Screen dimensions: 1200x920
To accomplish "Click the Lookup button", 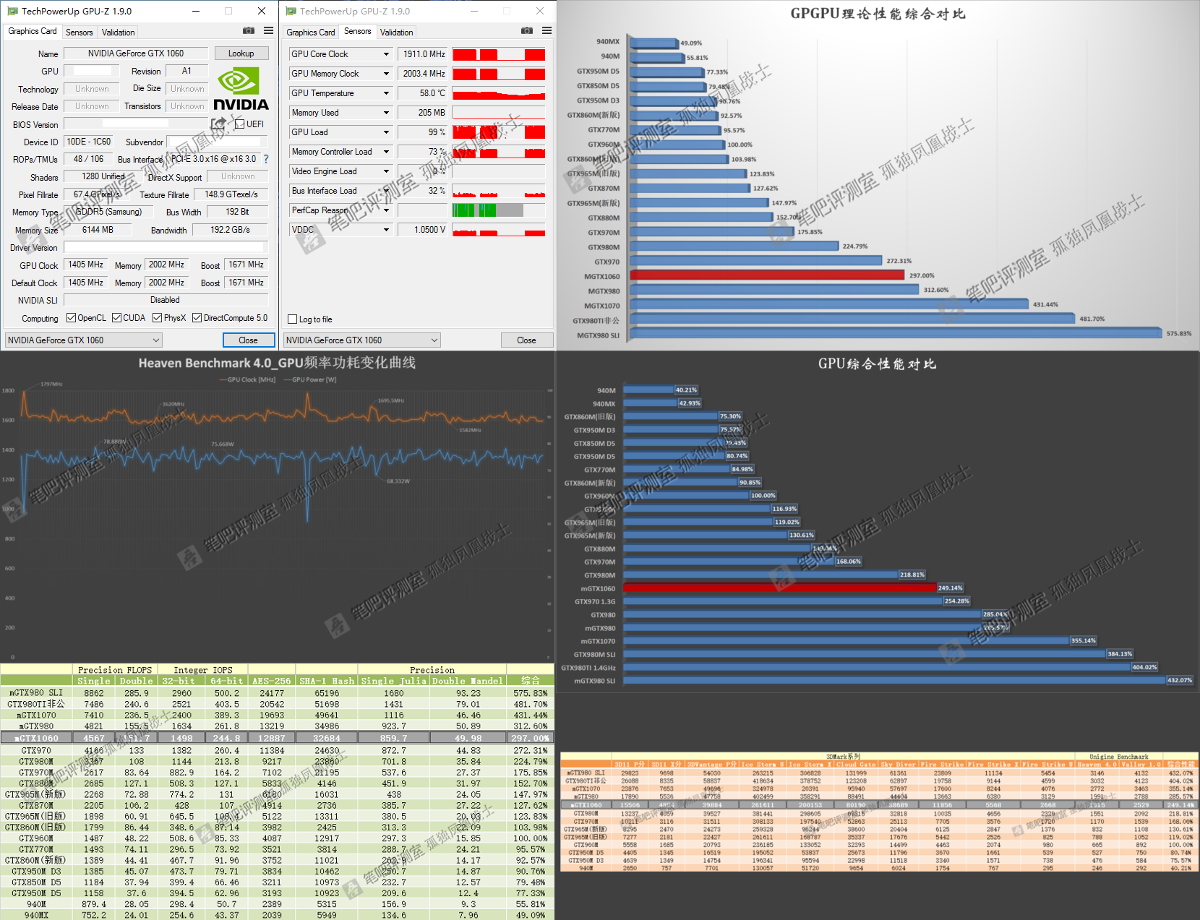I will 241,53.
